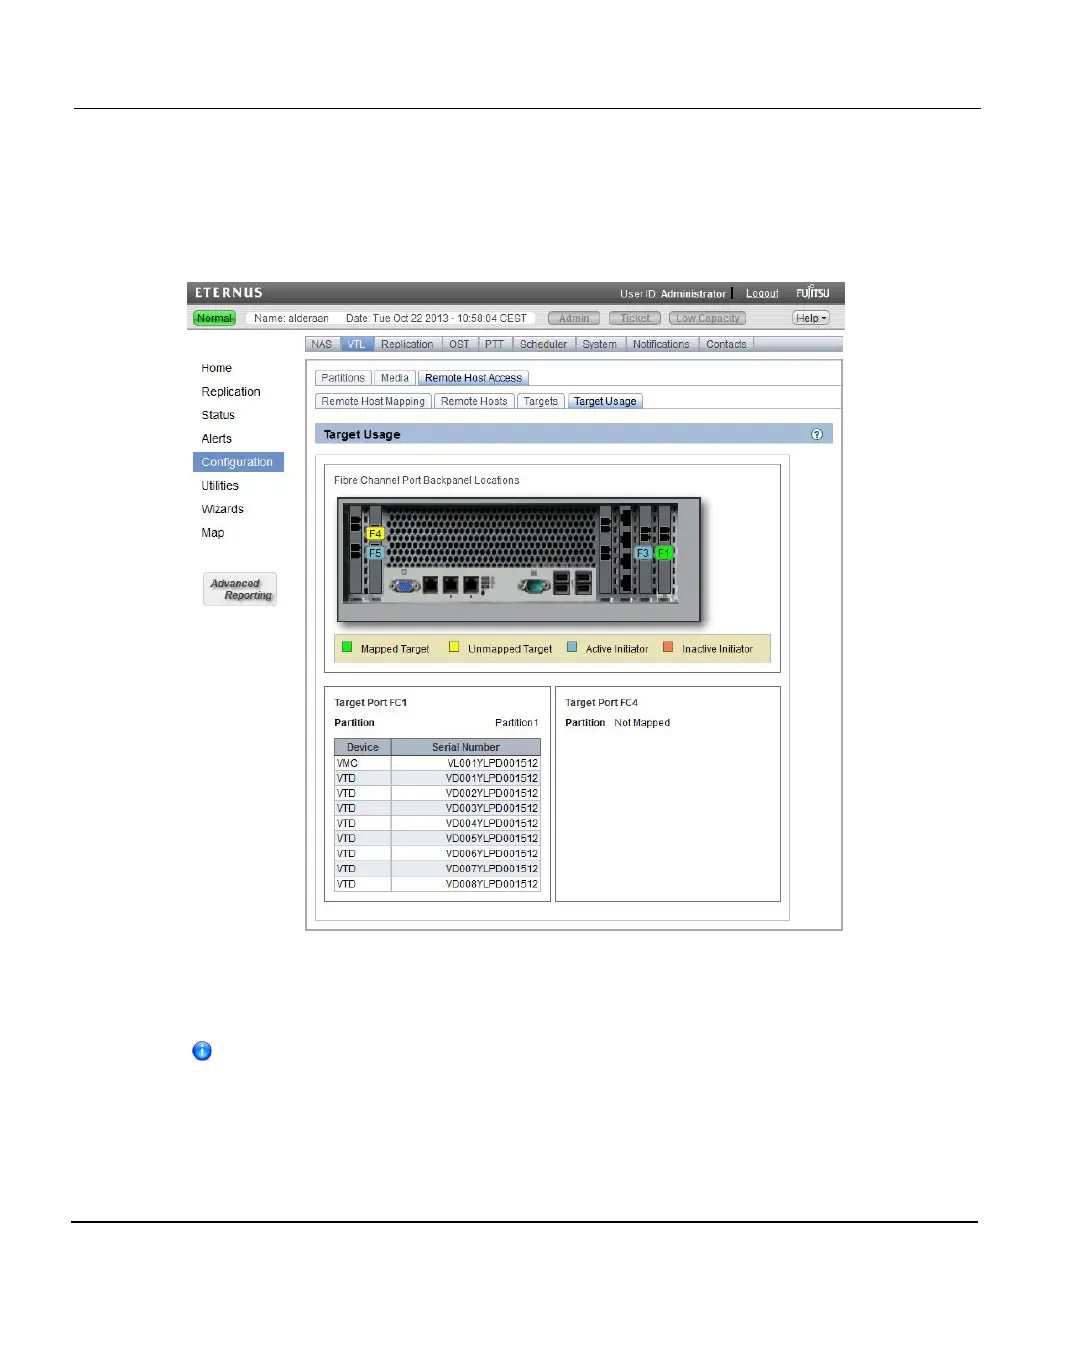Select Configuration in the sidebar
The height and width of the screenshot is (1361, 1077).
click(x=238, y=462)
